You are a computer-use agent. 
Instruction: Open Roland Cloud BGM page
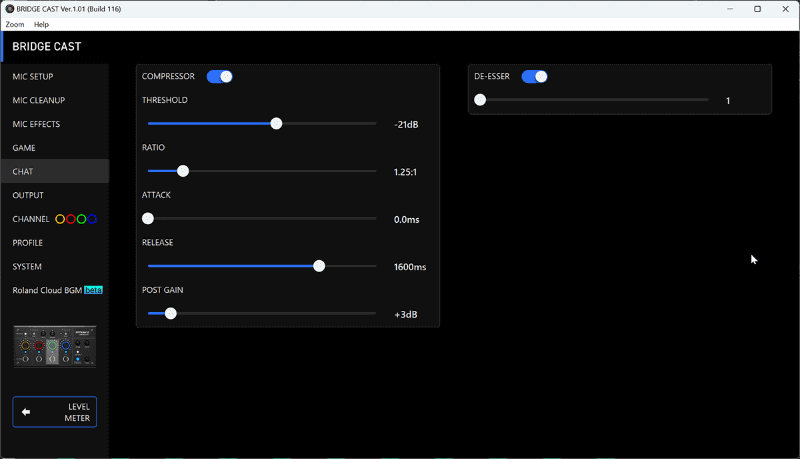point(55,290)
